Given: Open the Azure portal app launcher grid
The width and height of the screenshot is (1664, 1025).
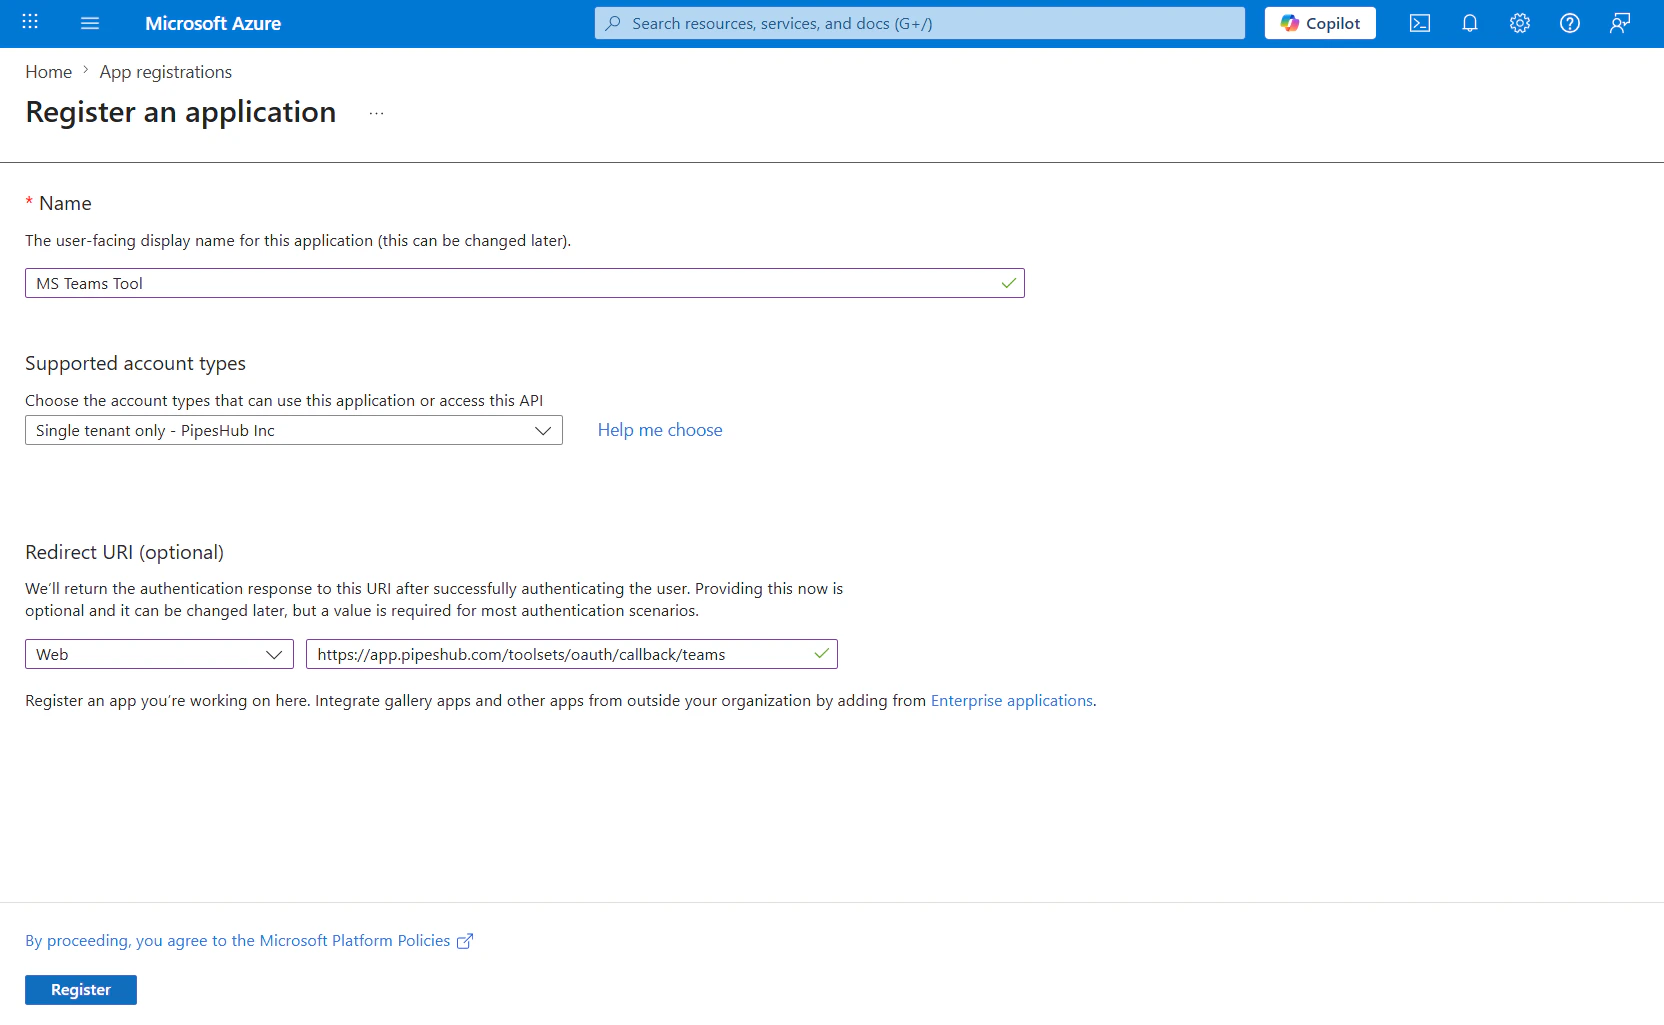Looking at the screenshot, I should (29, 22).
